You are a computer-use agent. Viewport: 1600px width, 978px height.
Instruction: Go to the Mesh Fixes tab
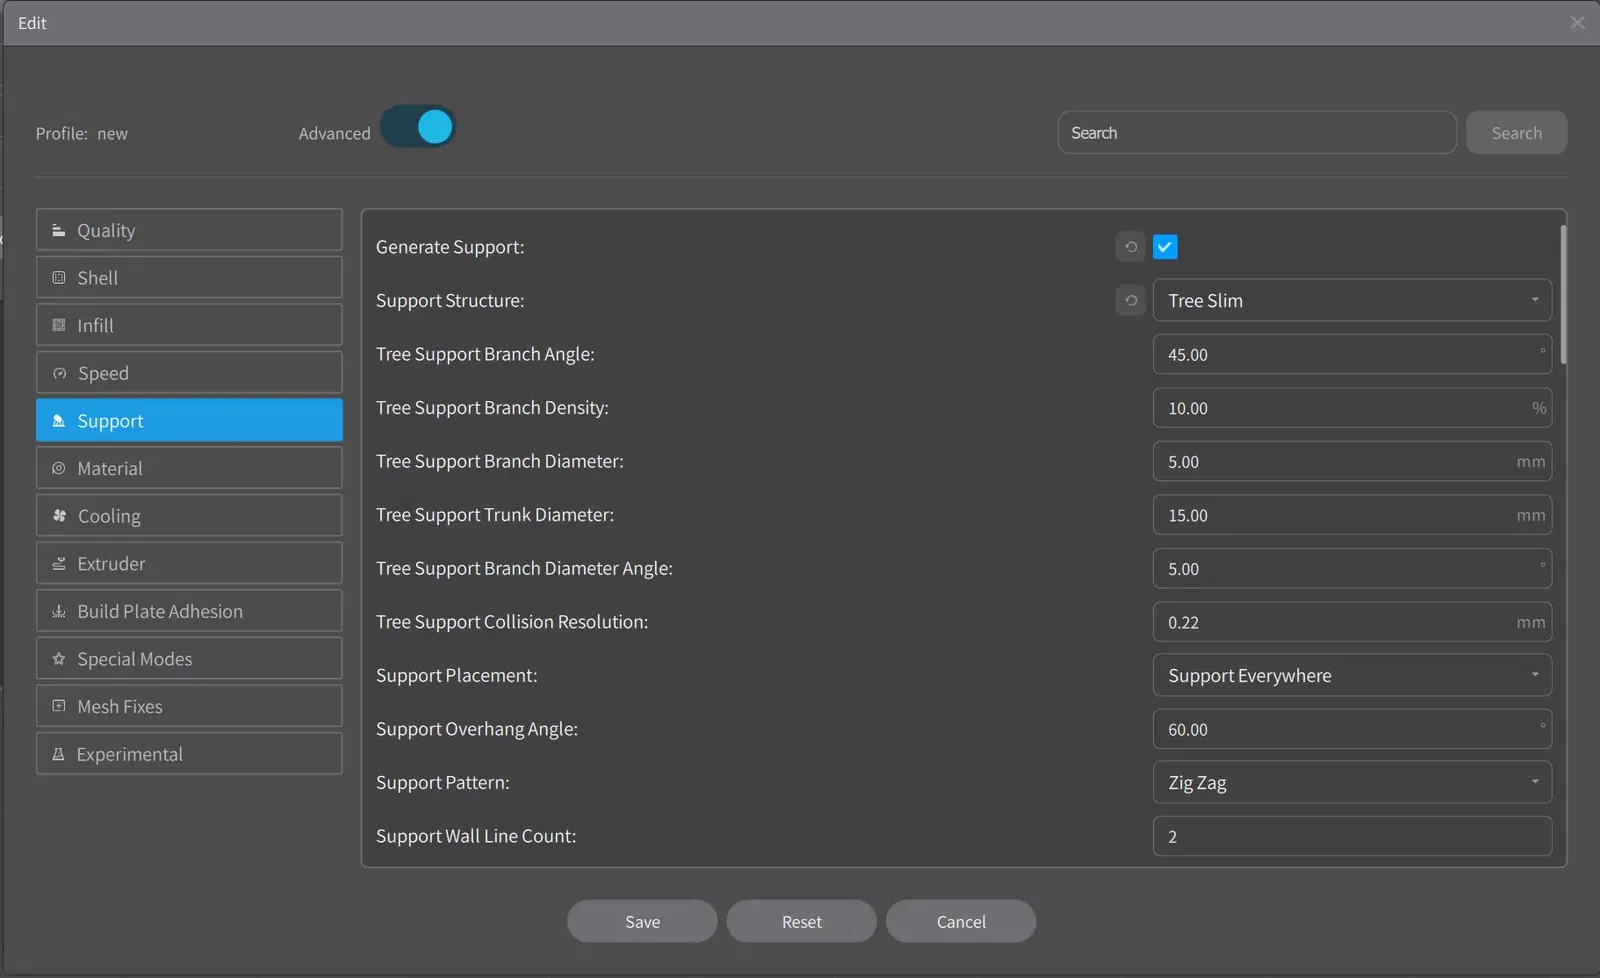[189, 706]
